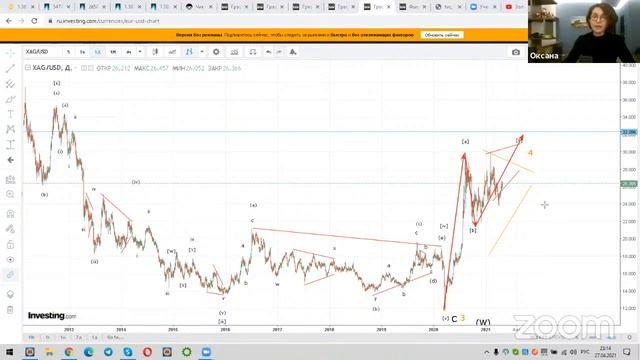Screen dimensions: 640x360
Task: Select the brush drawing tool
Action: (10, 99)
